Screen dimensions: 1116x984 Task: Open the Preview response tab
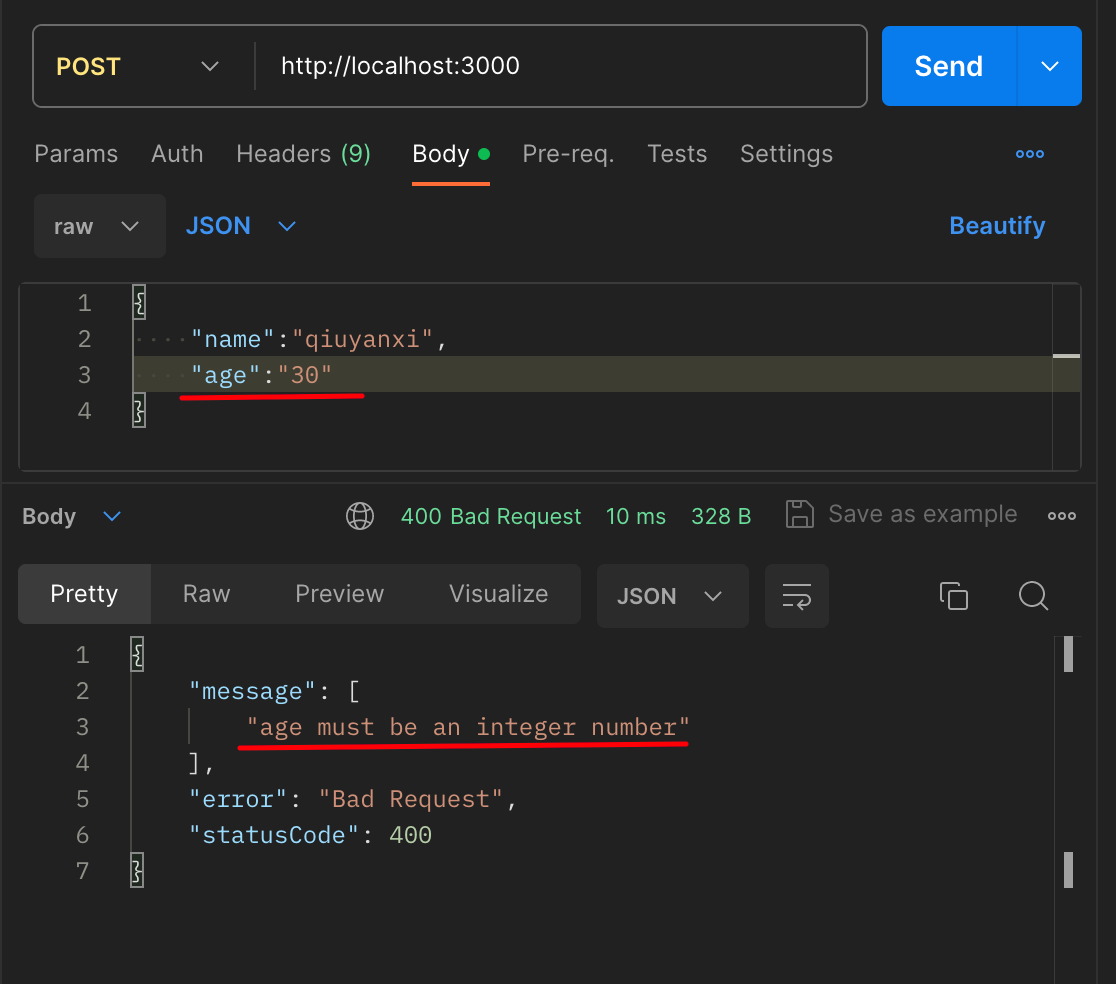(x=339, y=594)
